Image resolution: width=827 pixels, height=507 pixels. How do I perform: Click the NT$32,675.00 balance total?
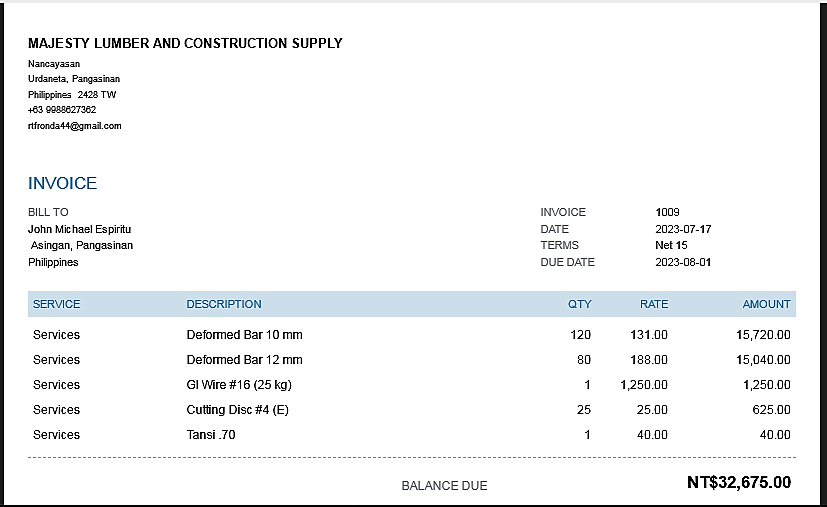(x=738, y=482)
